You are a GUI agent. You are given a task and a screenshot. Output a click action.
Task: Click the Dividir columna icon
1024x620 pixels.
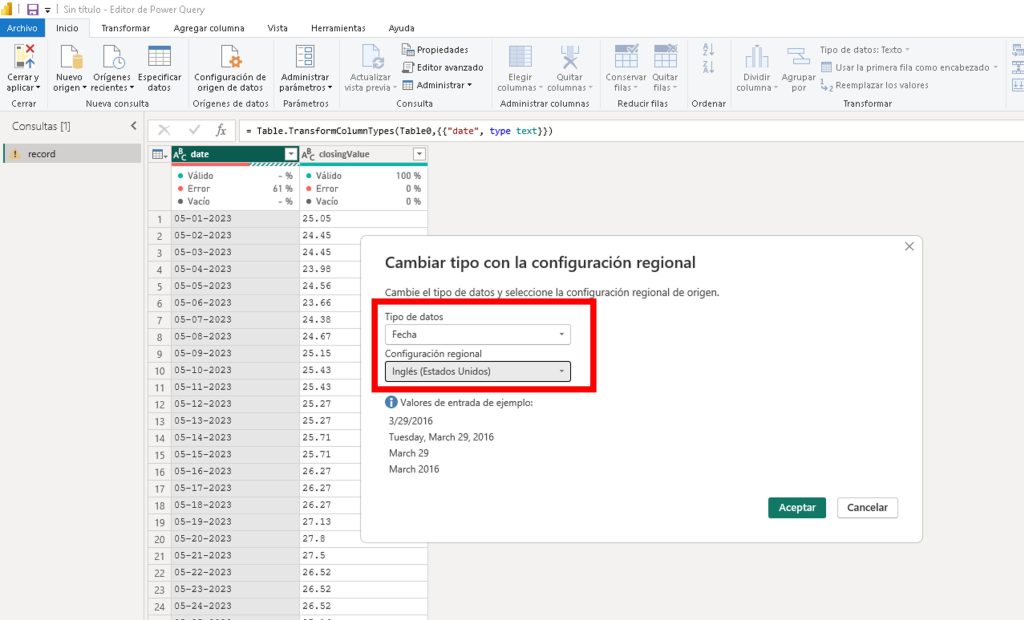click(x=756, y=58)
